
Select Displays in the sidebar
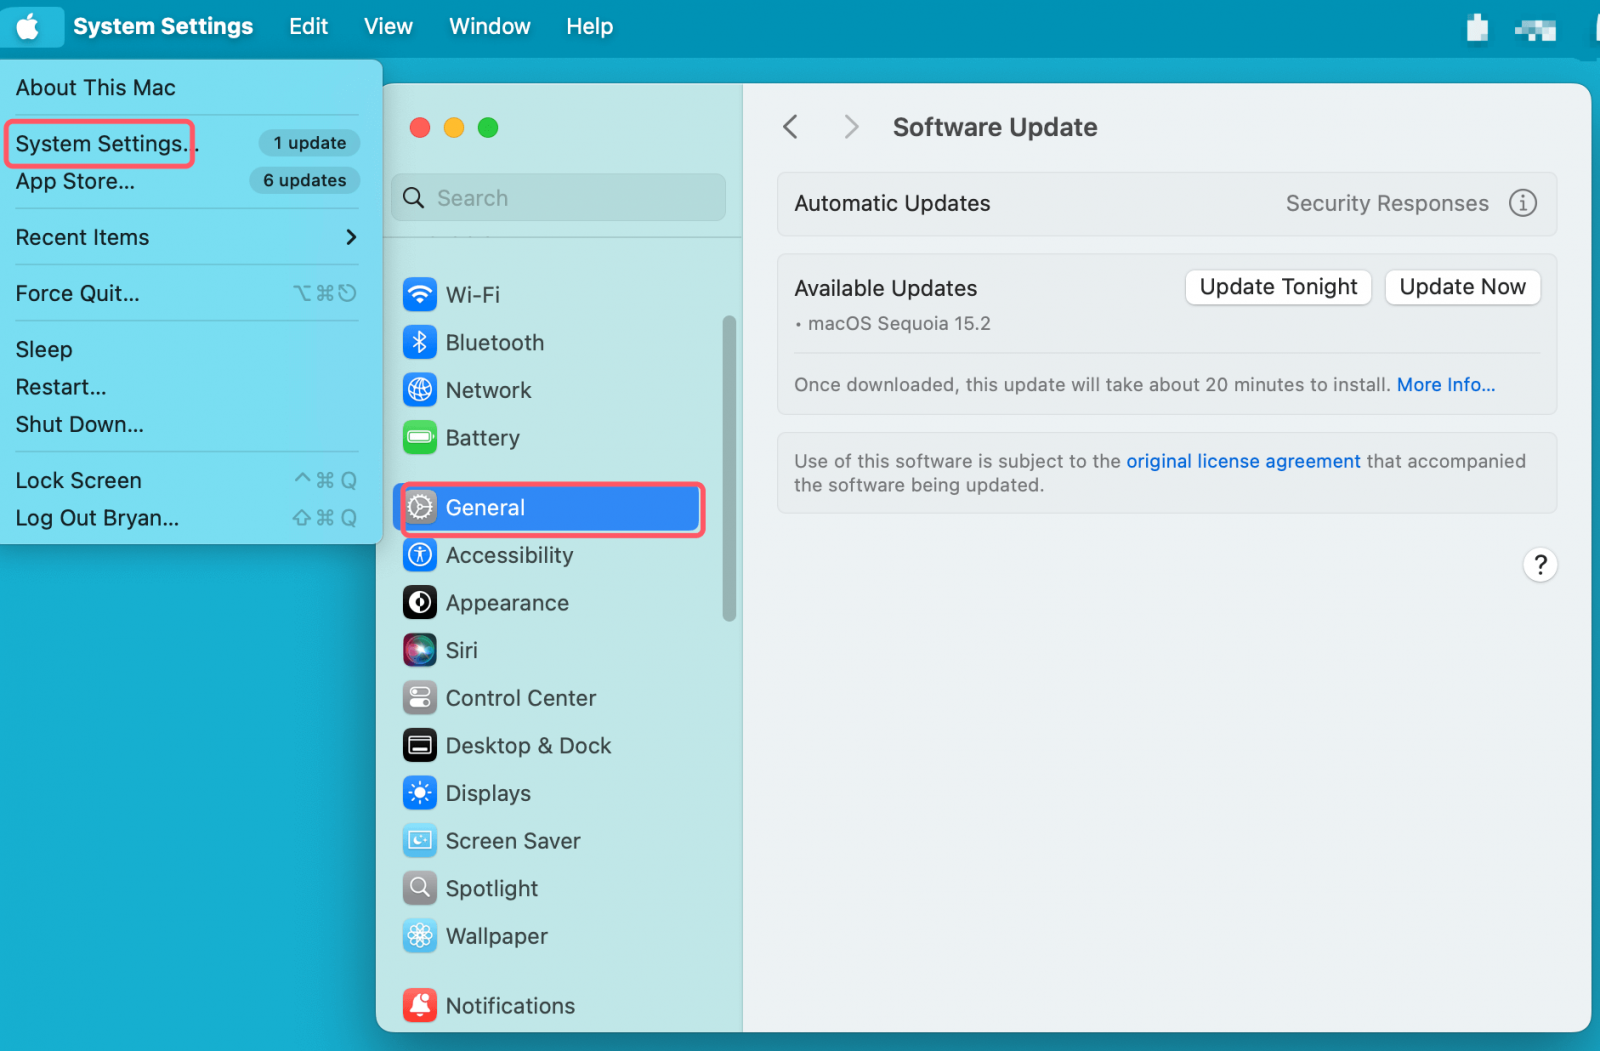[x=488, y=793]
